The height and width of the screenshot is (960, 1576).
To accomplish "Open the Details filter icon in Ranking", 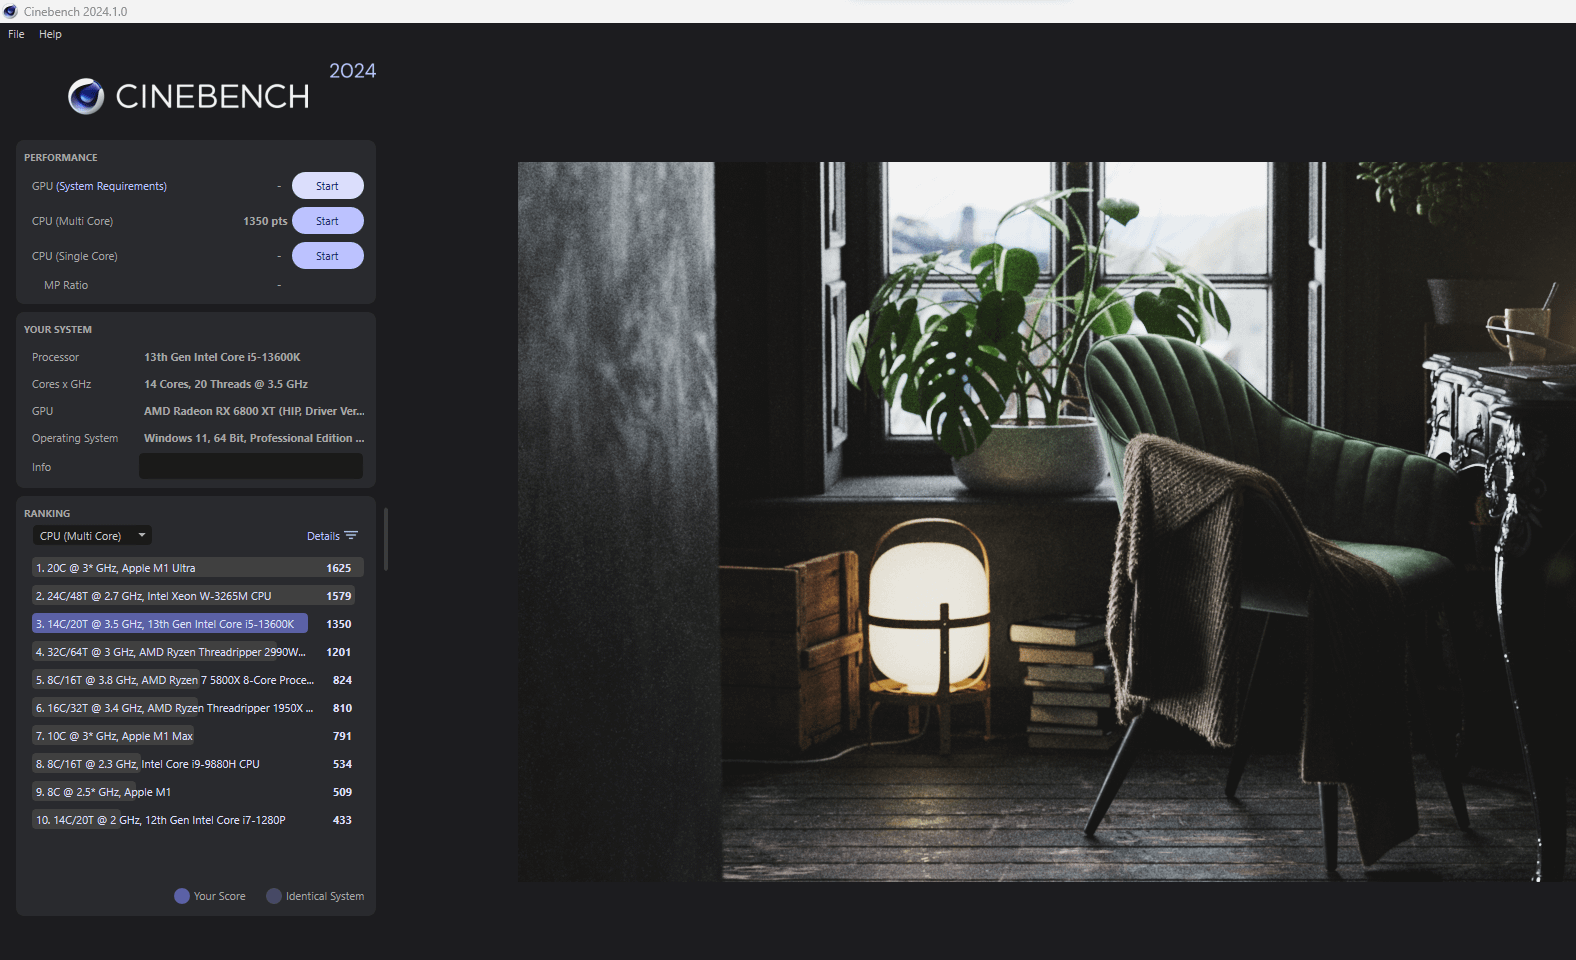I will pyautogui.click(x=351, y=536).
